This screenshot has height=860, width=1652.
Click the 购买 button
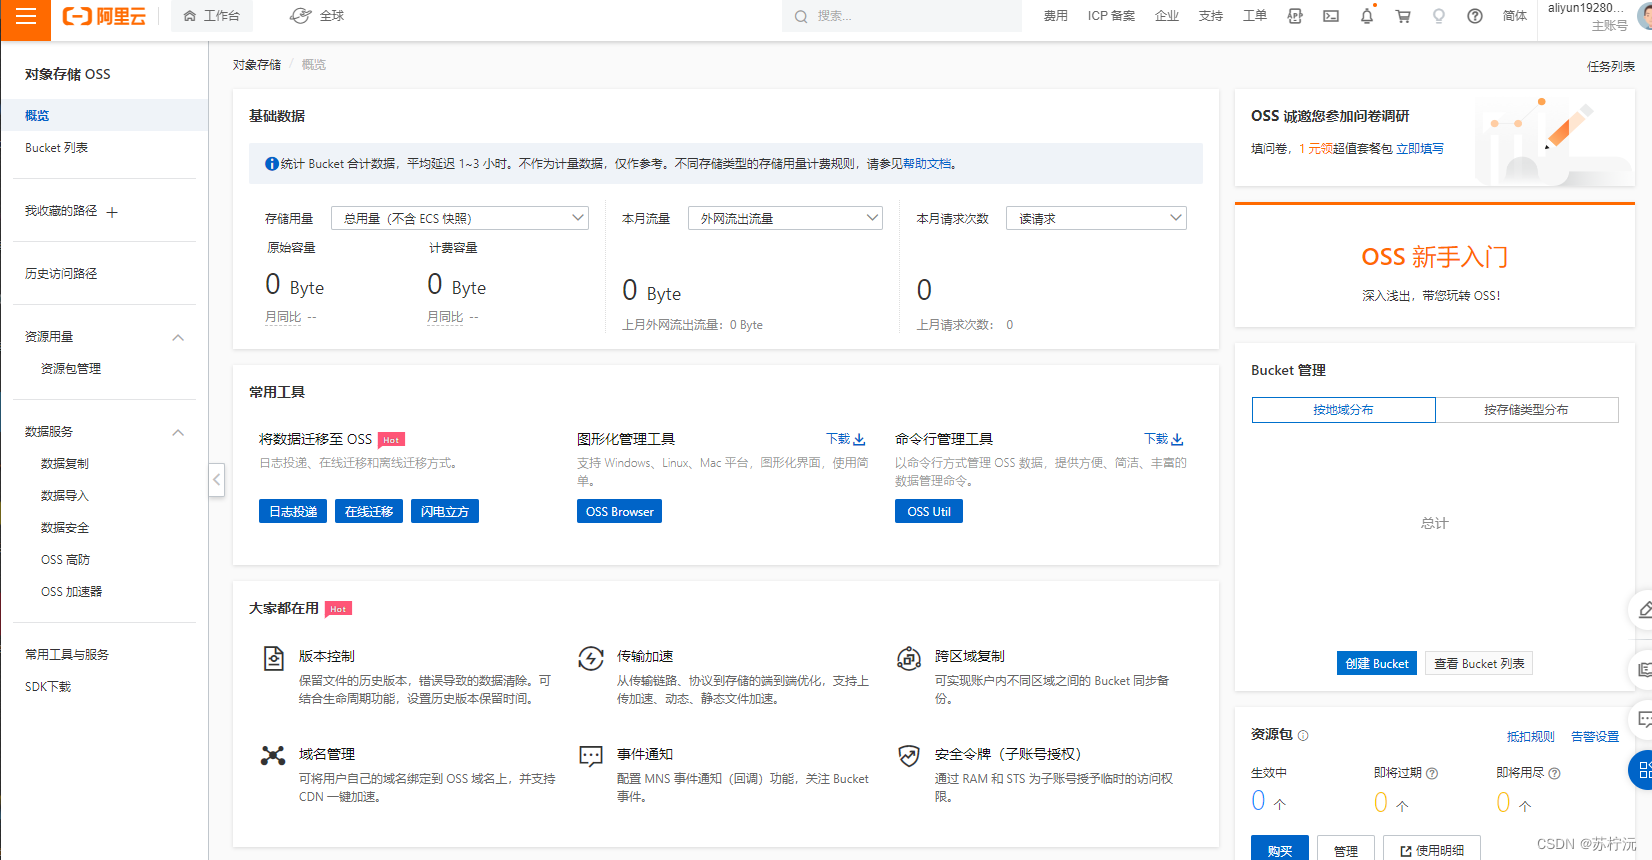1280,850
